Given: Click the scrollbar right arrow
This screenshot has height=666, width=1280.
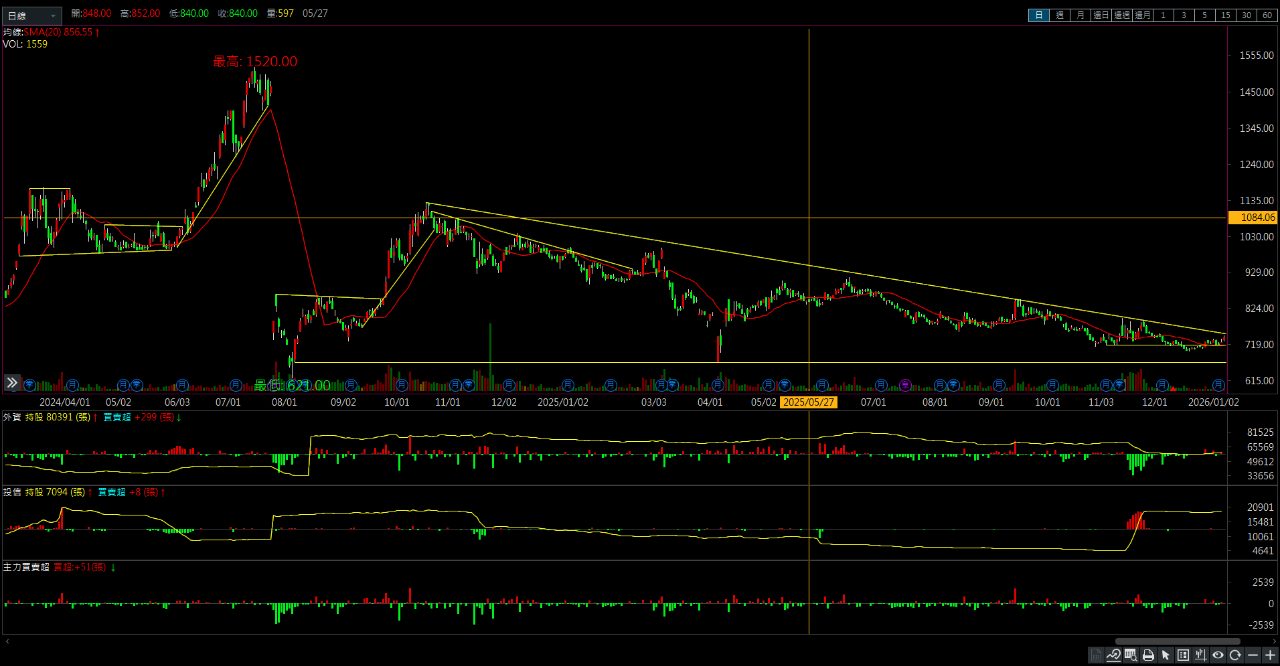Looking at the screenshot, I should click(x=1272, y=642).
